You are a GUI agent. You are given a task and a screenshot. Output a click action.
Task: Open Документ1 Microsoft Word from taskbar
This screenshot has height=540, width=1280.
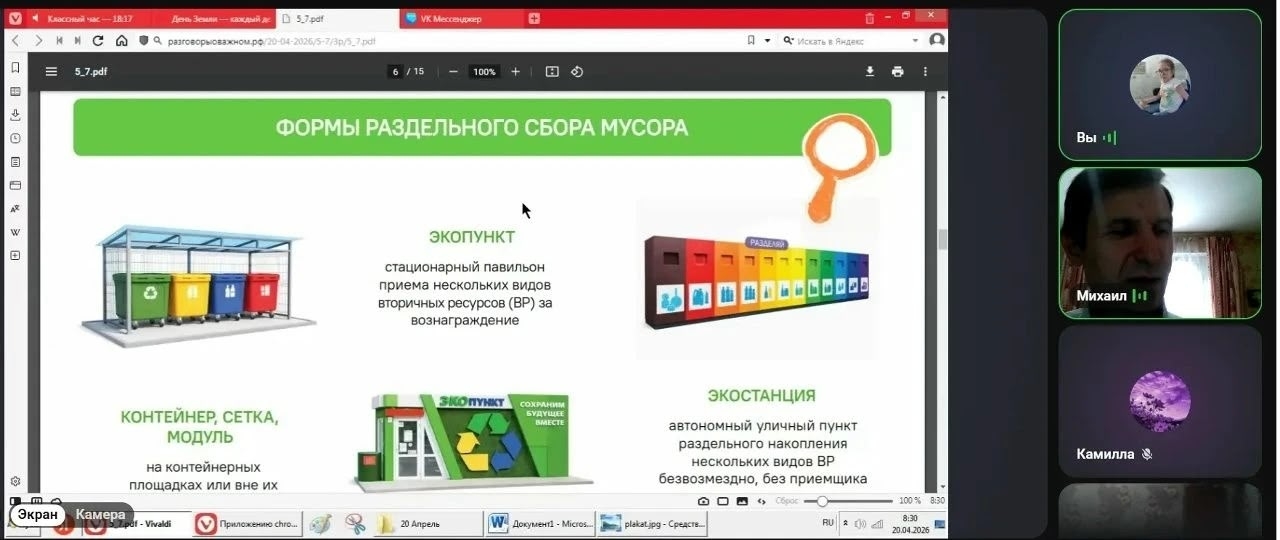(539, 523)
